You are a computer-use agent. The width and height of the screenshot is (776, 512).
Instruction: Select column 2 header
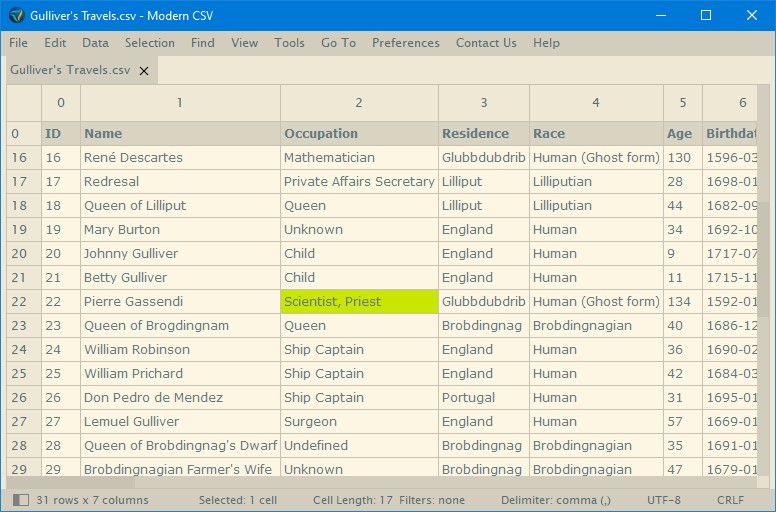(359, 103)
